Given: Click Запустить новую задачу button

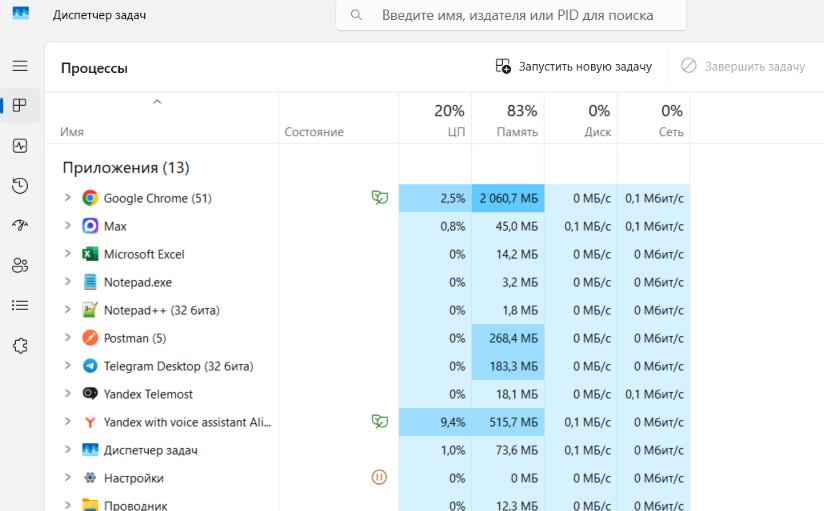Looking at the screenshot, I should point(574,67).
